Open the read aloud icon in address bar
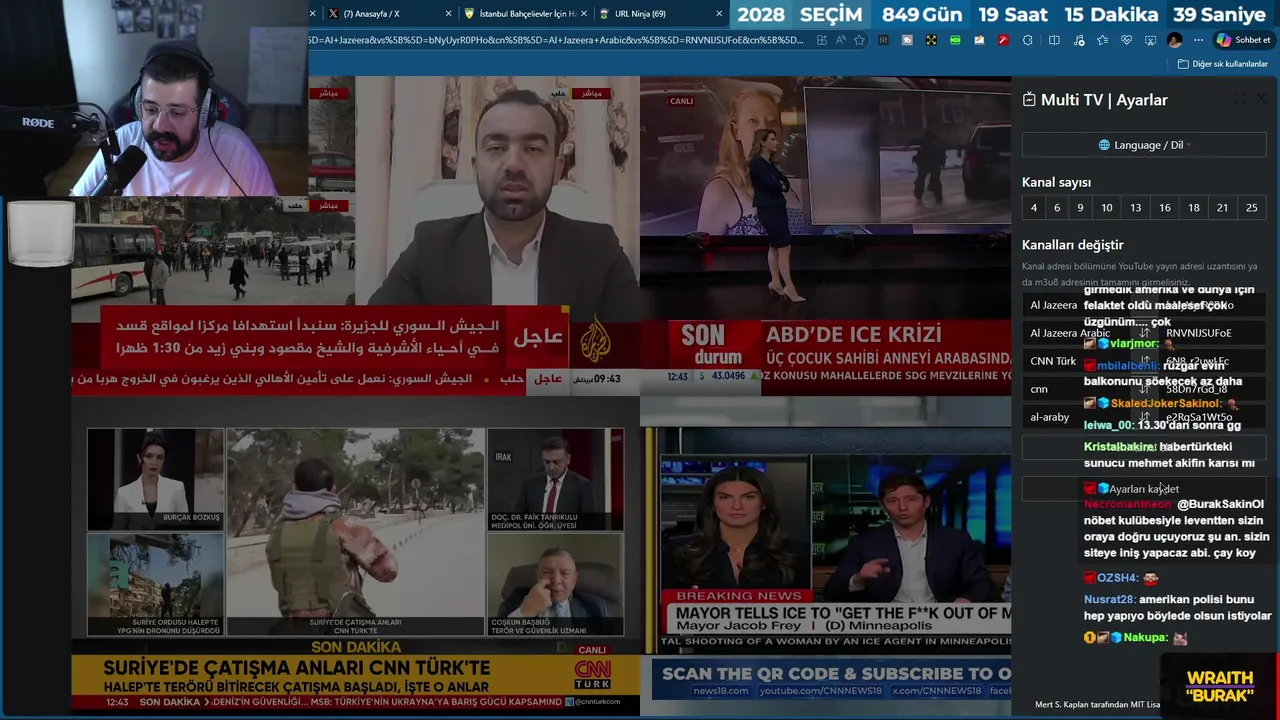 point(840,40)
